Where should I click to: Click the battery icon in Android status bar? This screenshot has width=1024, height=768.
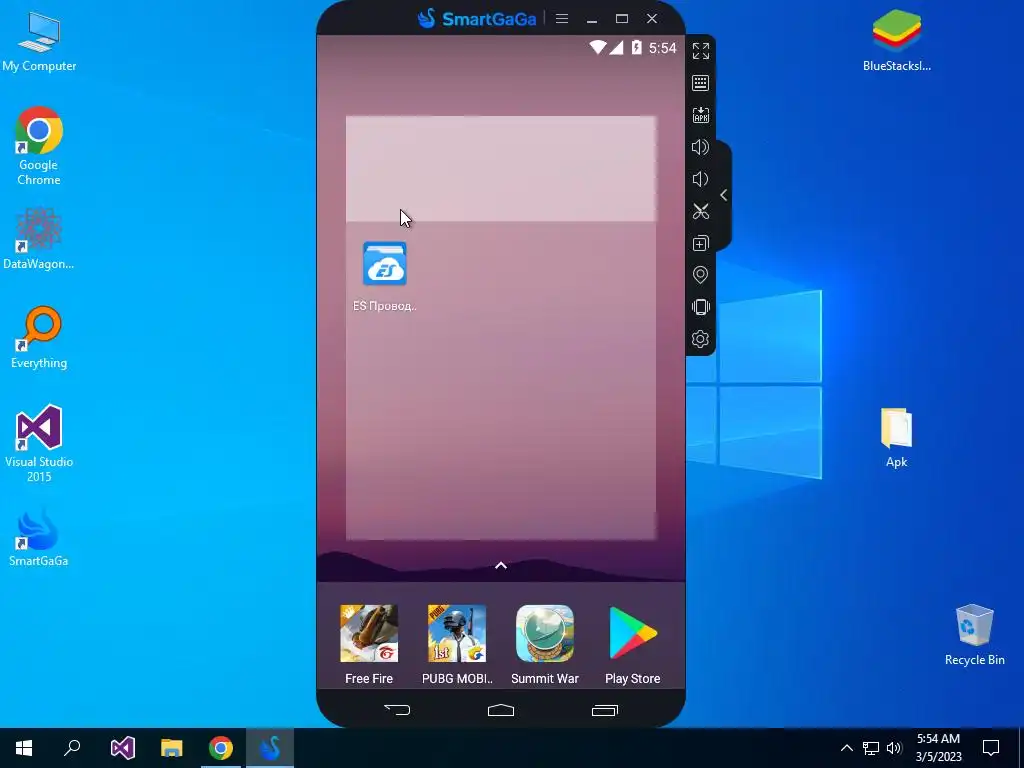pos(636,47)
